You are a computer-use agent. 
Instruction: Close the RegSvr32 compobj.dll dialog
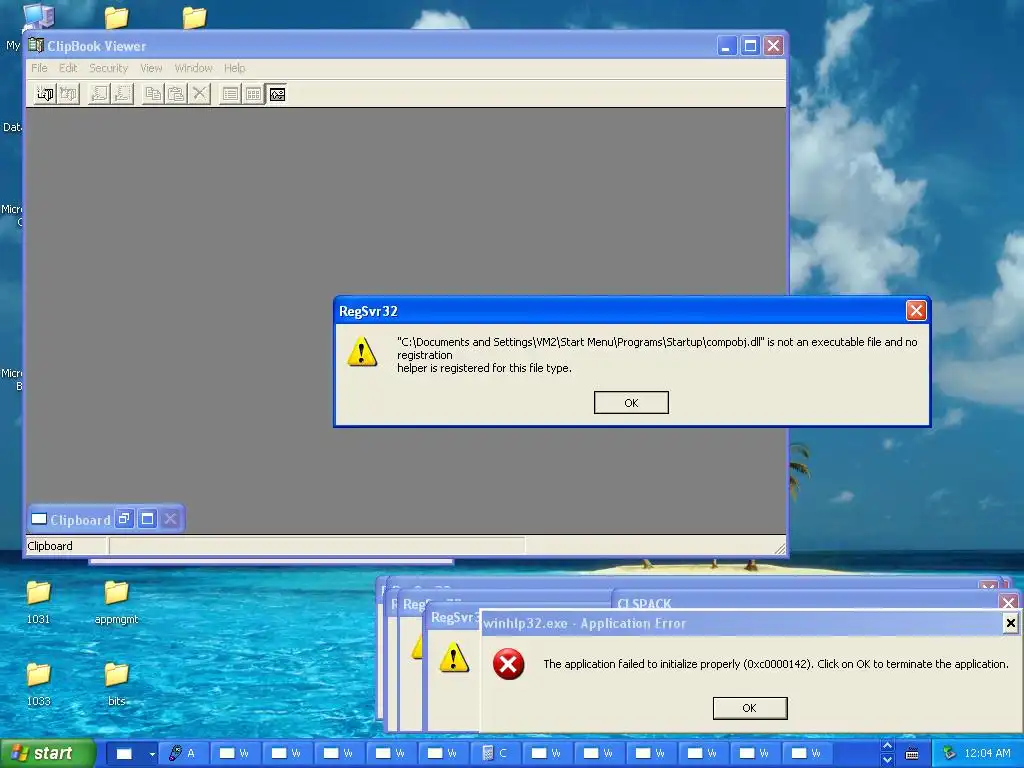pos(916,311)
